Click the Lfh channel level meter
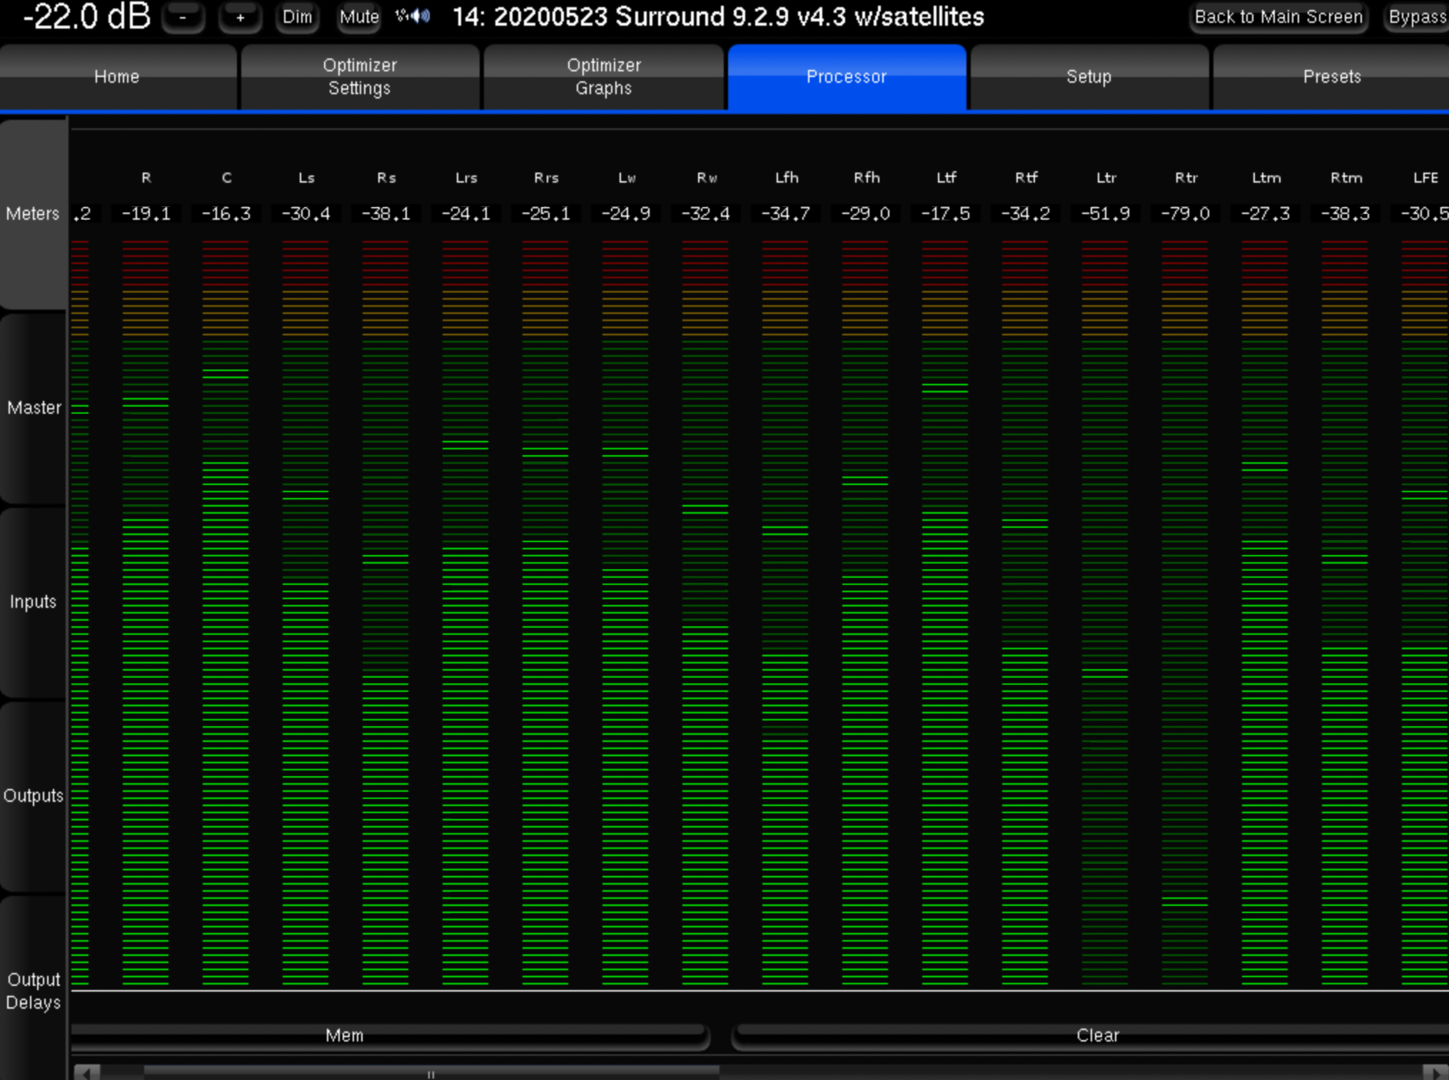The height and width of the screenshot is (1080, 1449). pos(785,613)
